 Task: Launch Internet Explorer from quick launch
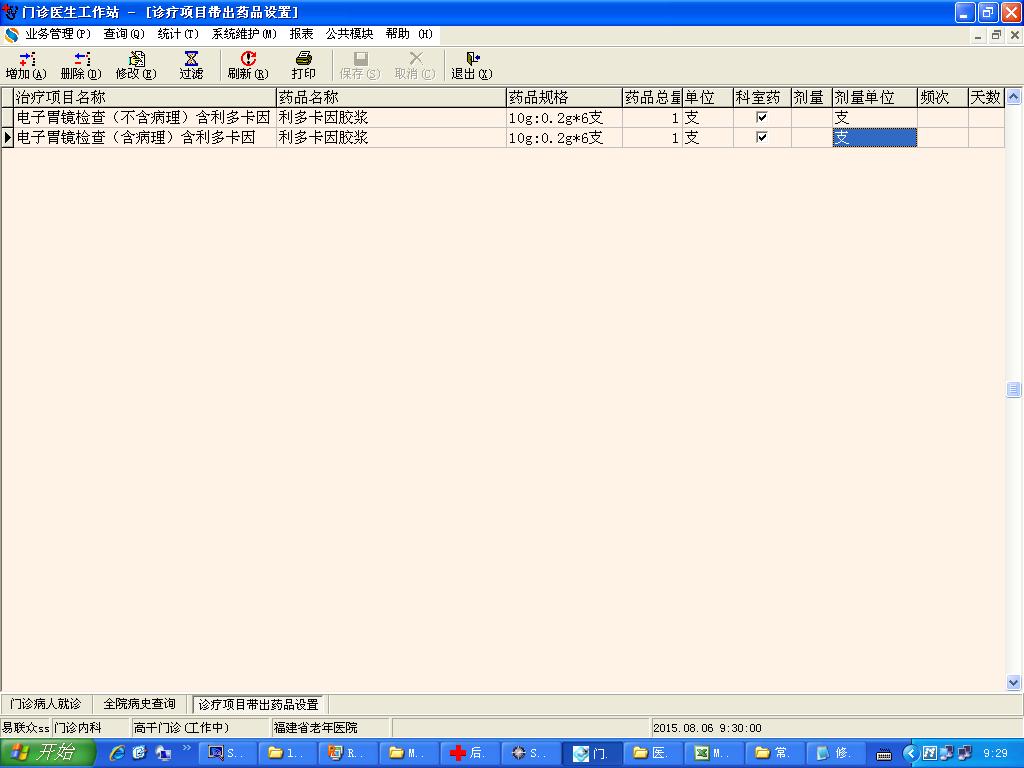tap(116, 753)
